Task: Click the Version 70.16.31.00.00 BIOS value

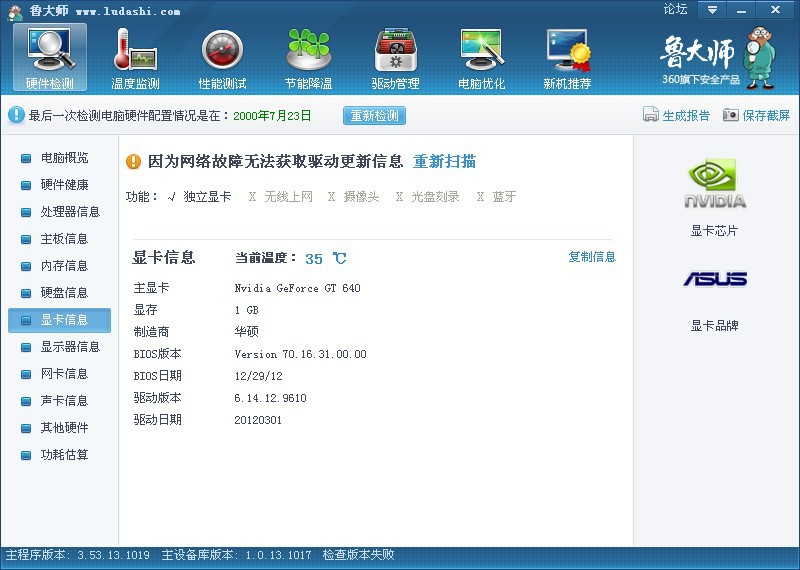Action: [x=301, y=354]
